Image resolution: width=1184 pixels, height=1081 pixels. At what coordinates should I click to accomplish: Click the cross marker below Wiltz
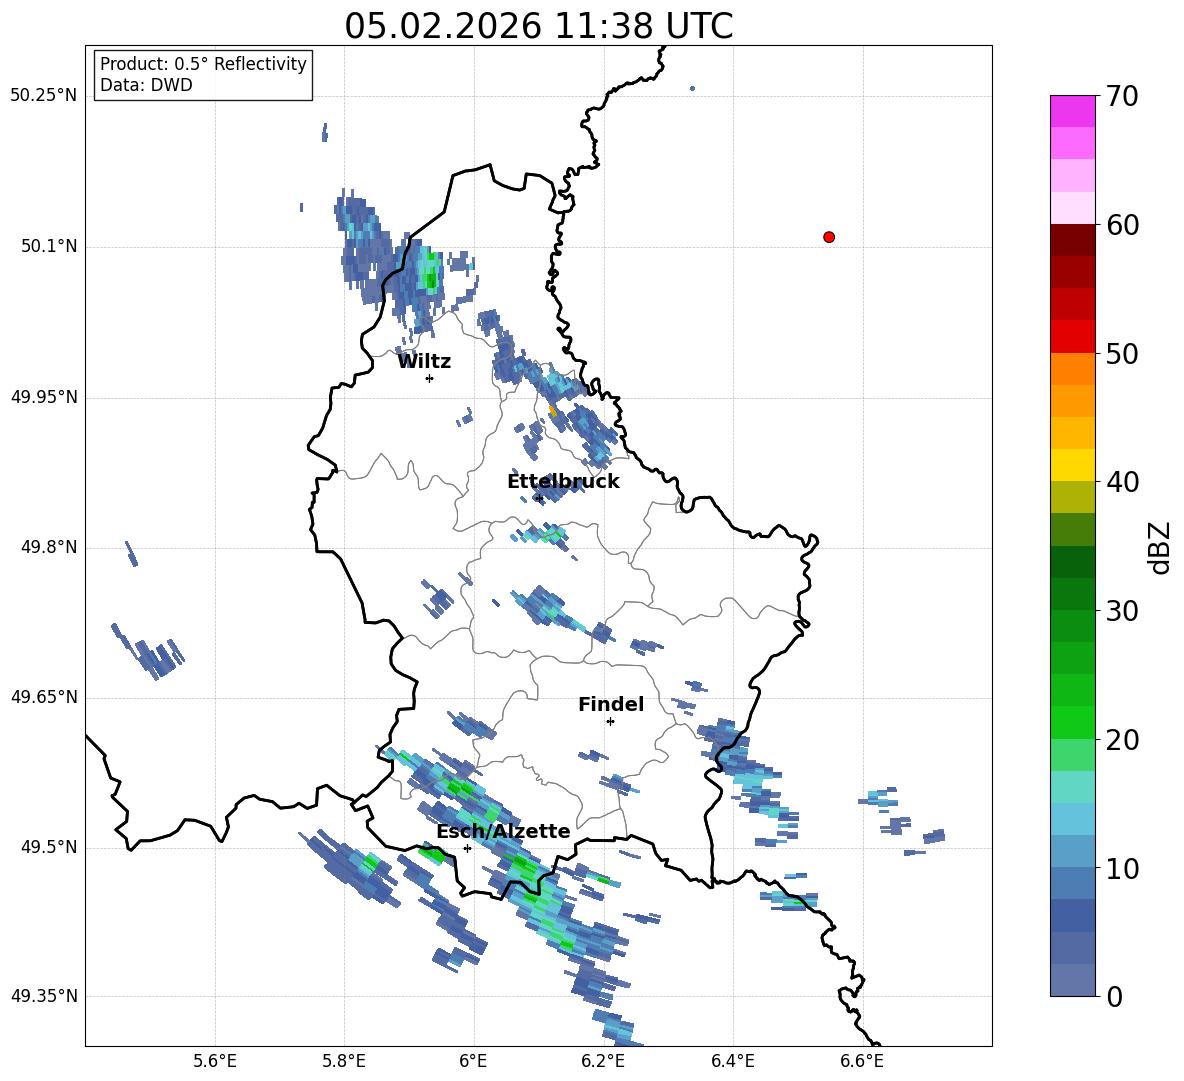[x=430, y=378]
